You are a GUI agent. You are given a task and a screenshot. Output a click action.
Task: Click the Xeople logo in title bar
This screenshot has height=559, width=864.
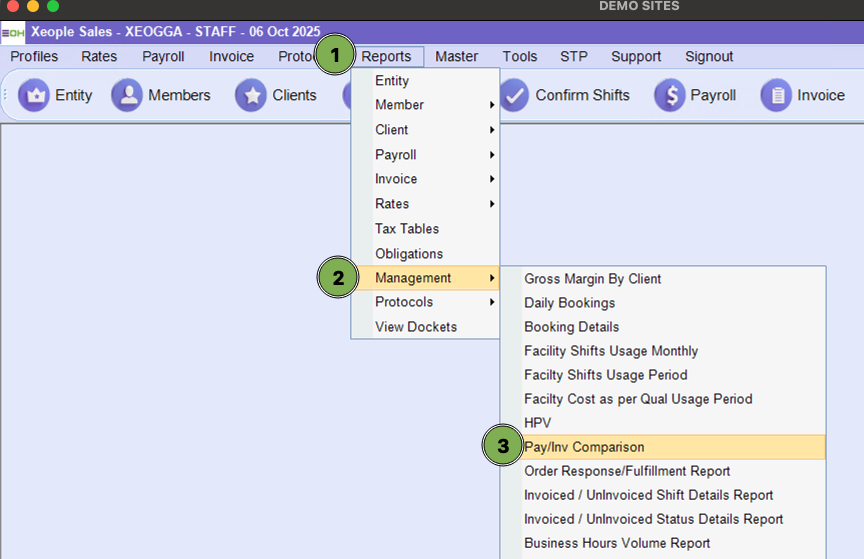click(14, 32)
